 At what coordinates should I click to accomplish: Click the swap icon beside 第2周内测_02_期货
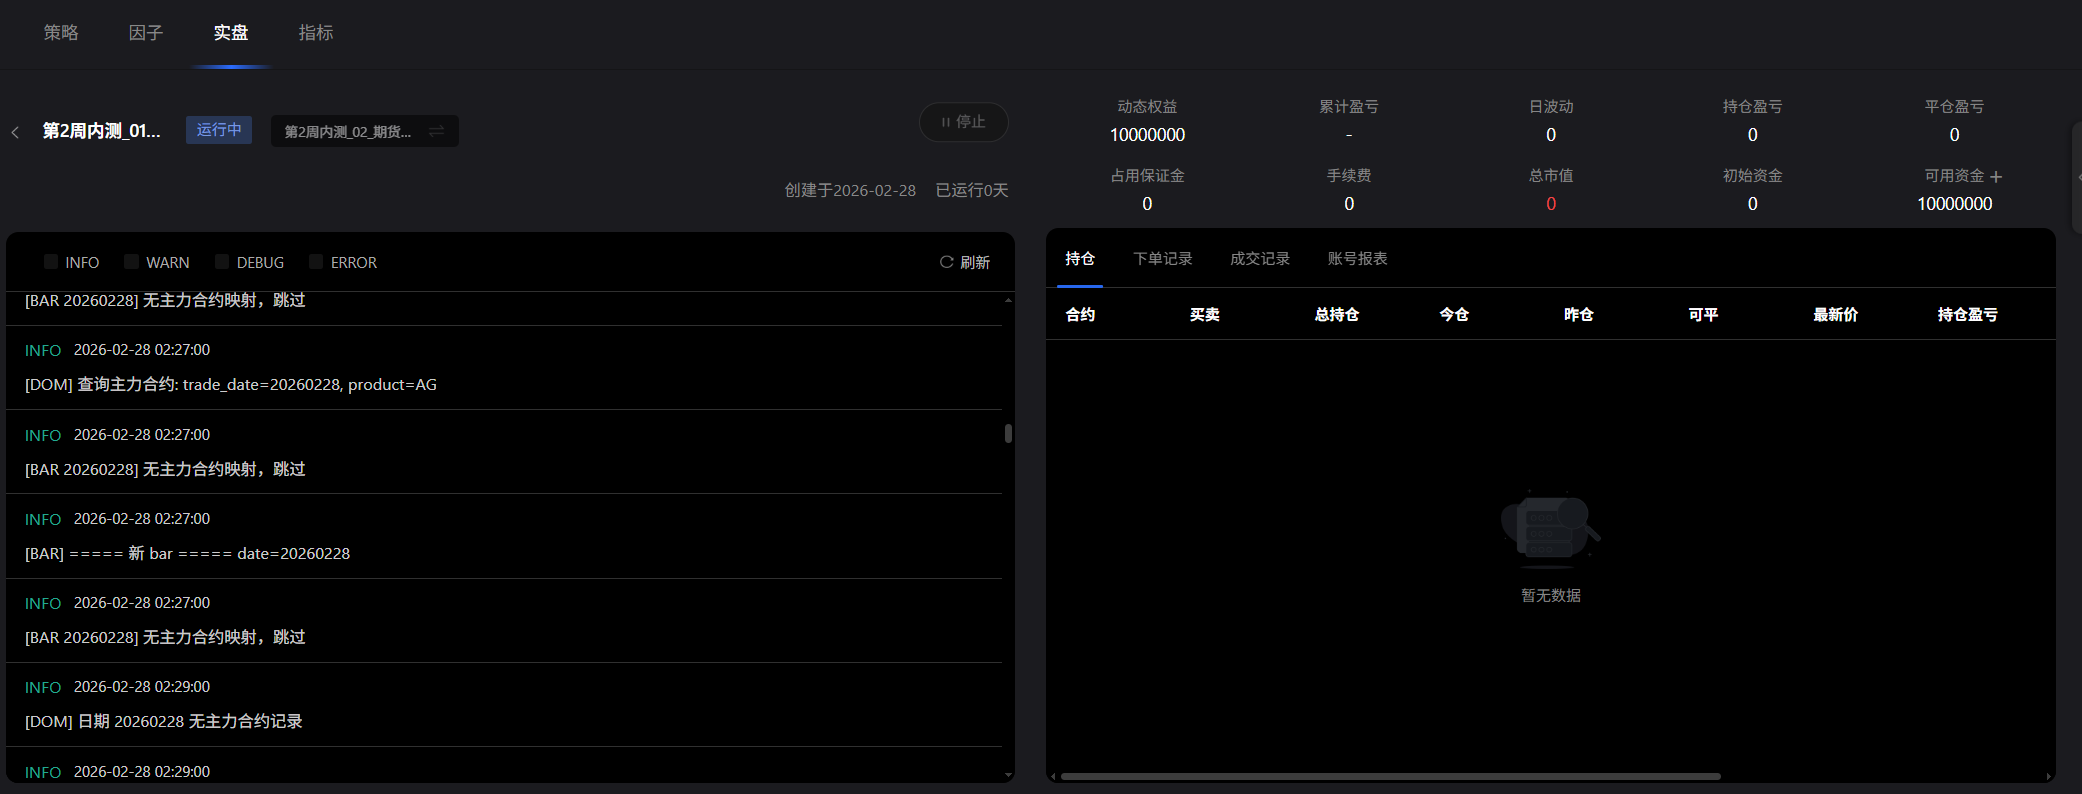coord(437,131)
